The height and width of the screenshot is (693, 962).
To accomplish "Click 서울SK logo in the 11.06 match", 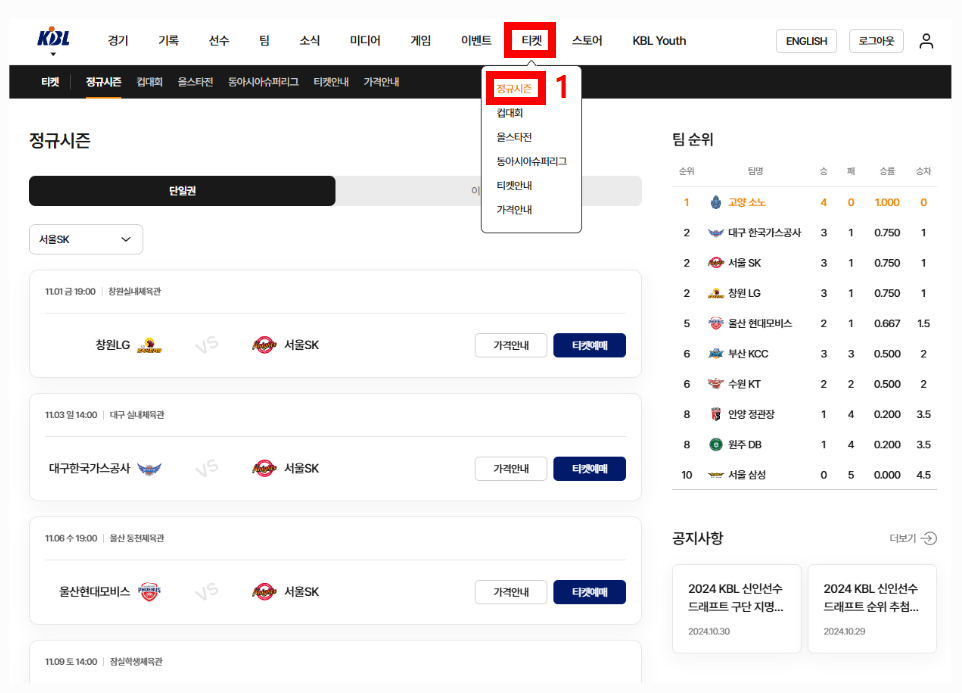I will [x=264, y=592].
